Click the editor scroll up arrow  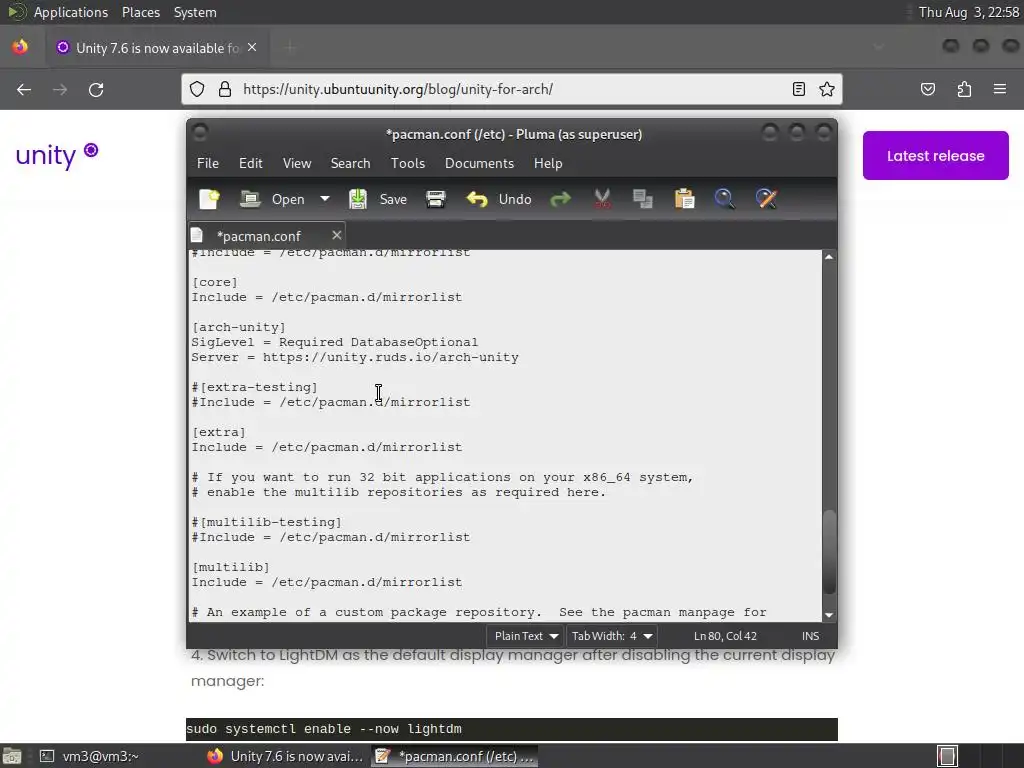(x=829, y=257)
